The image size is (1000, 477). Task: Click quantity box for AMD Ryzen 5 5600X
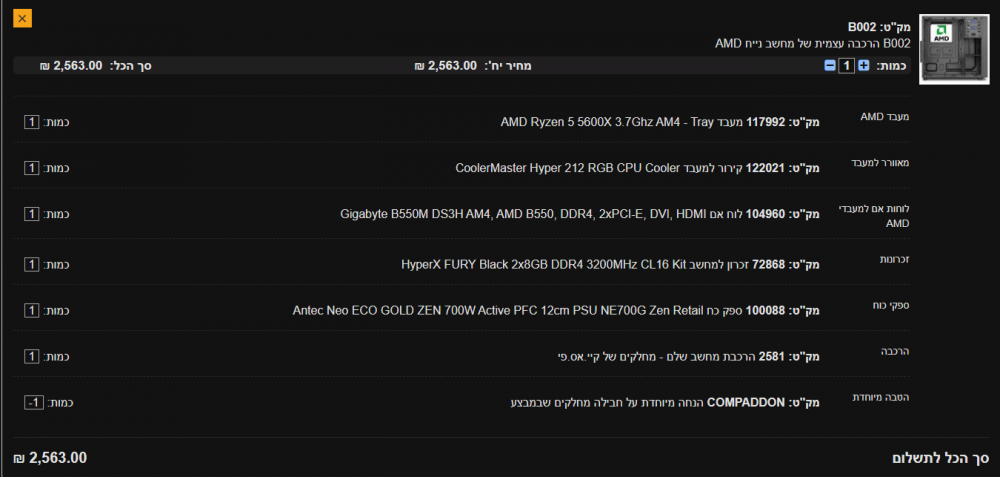click(x=31, y=122)
